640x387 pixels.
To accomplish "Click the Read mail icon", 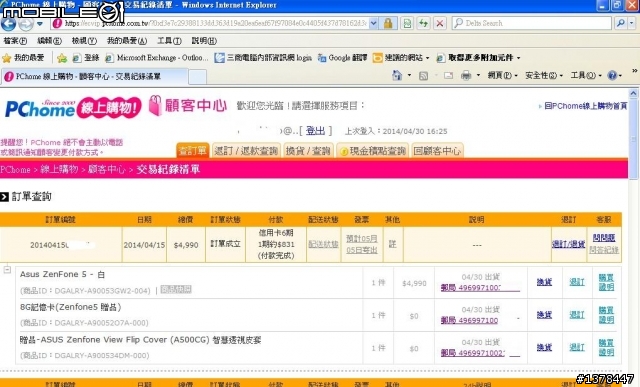I will click(x=449, y=76).
